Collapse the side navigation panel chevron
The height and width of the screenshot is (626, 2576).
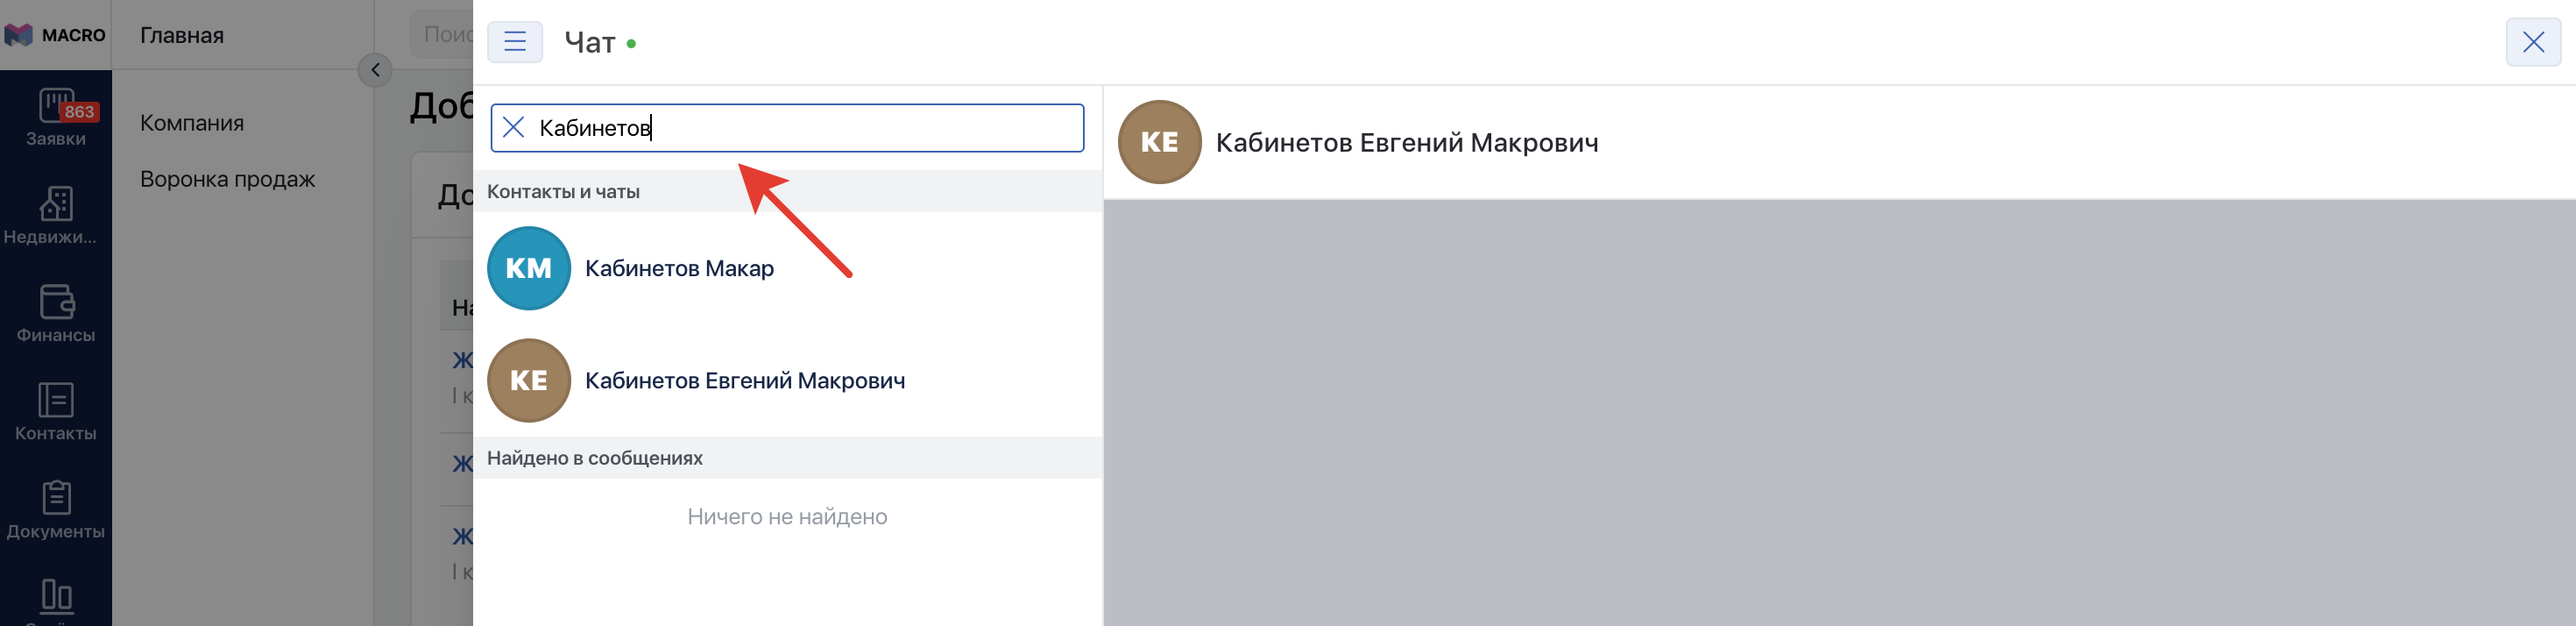(375, 70)
